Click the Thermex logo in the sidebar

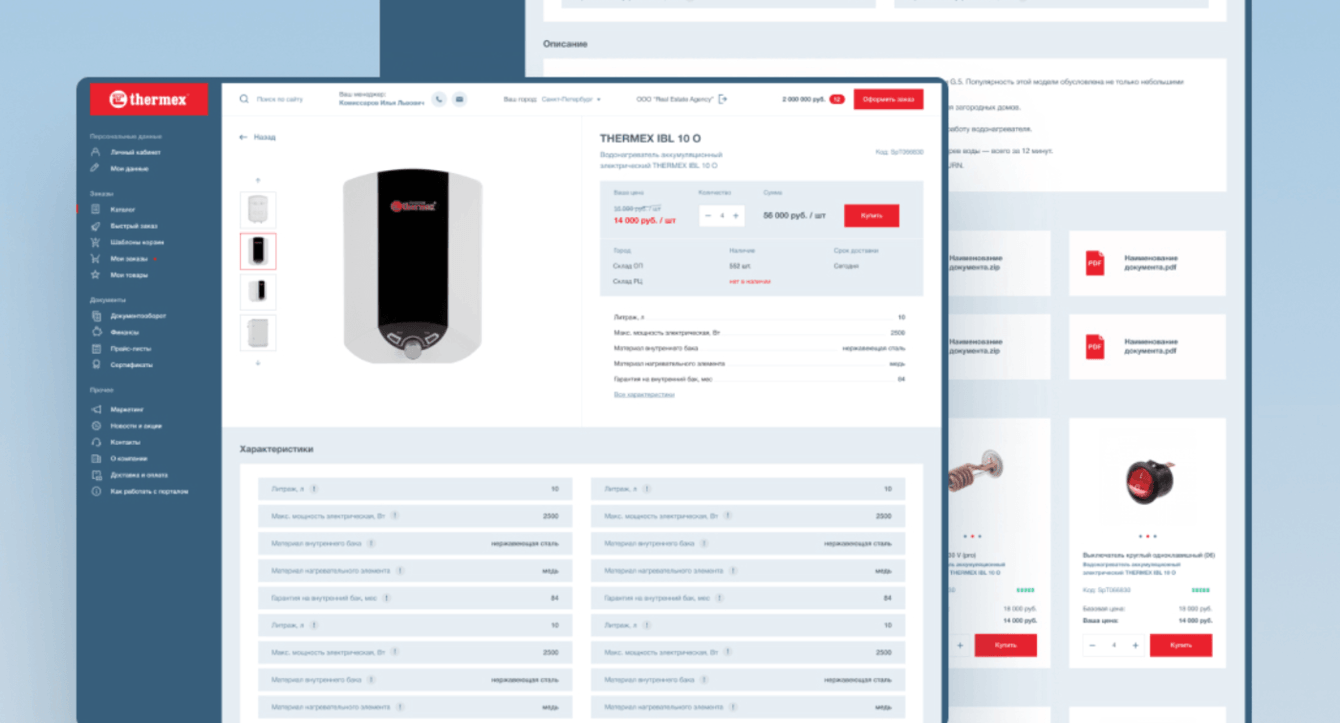point(148,99)
